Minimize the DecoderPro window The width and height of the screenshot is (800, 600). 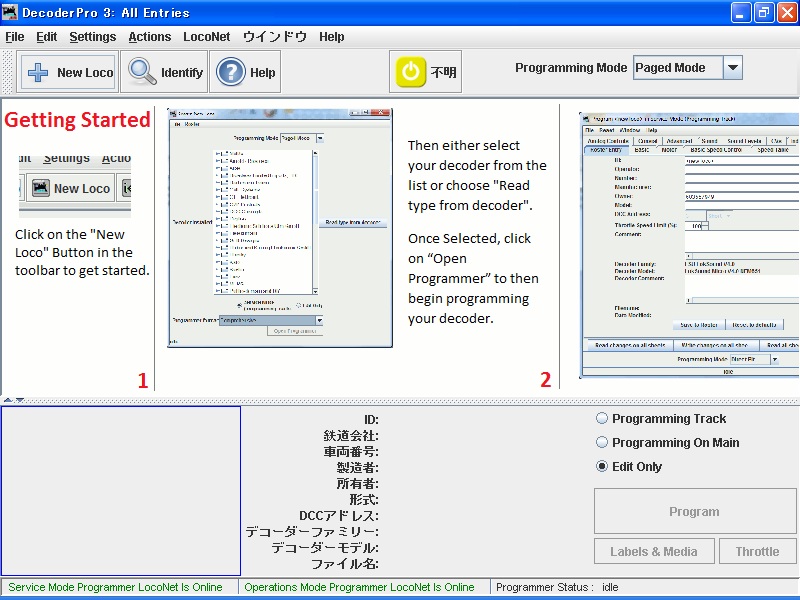[x=741, y=12]
